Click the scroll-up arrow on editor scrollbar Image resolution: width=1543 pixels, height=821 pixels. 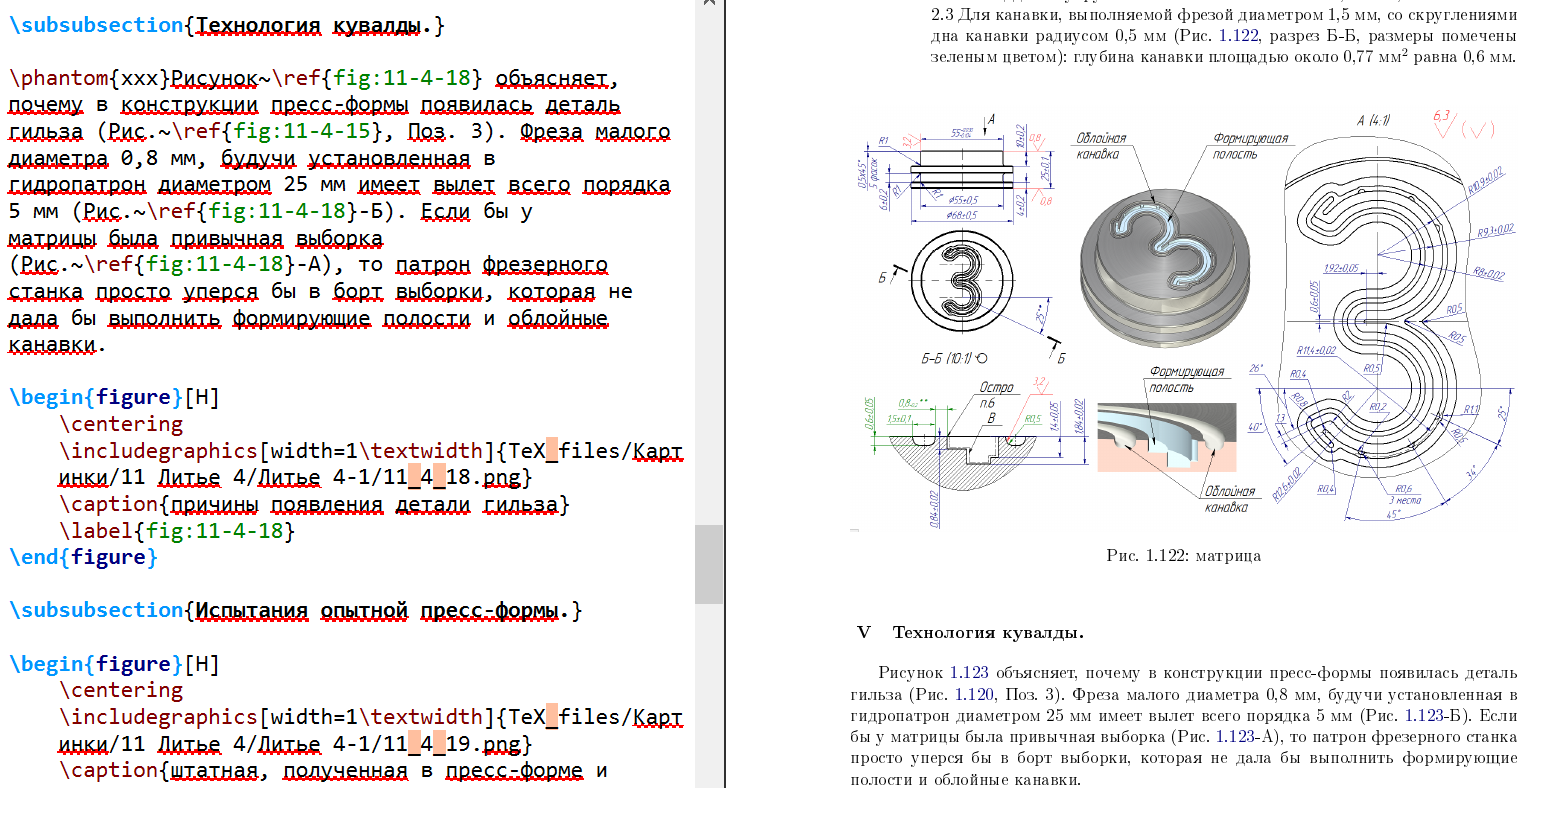(x=708, y=4)
